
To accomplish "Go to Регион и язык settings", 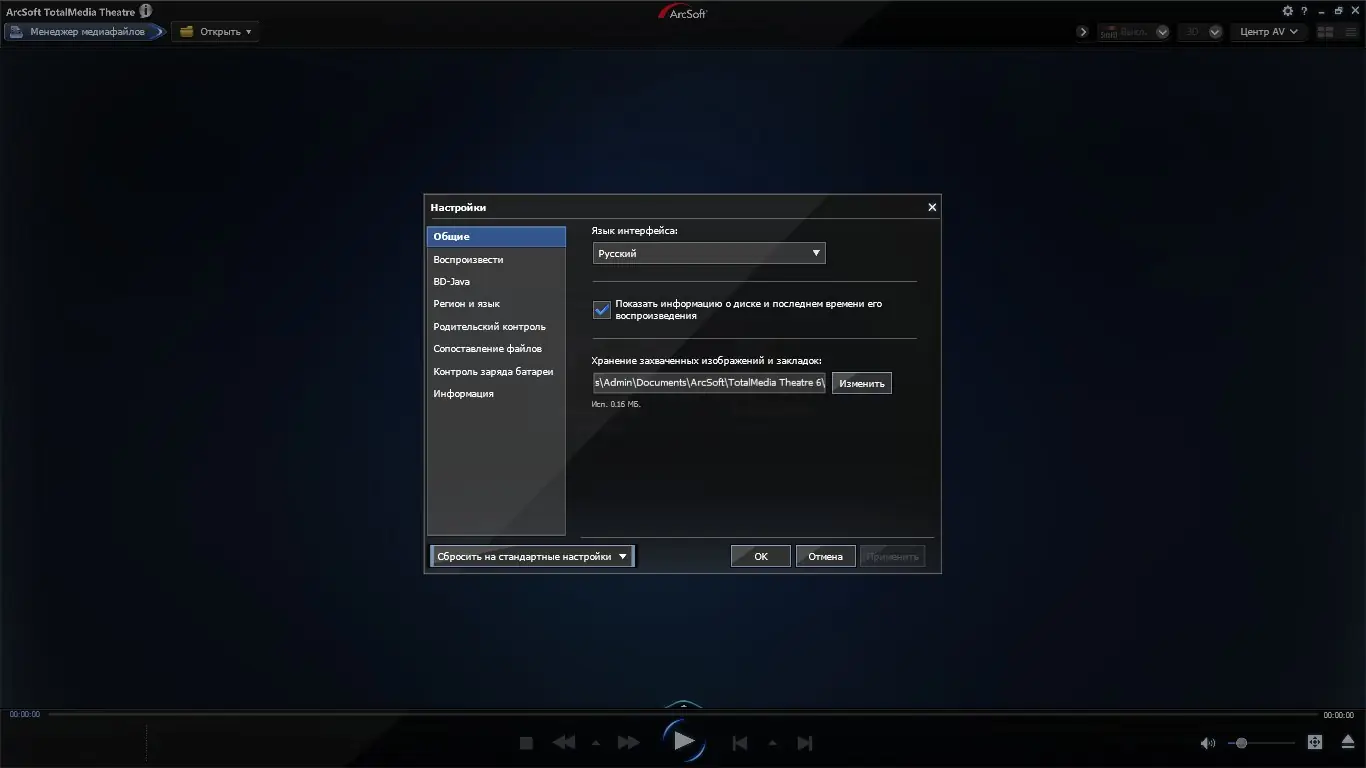I will click(x=496, y=304).
